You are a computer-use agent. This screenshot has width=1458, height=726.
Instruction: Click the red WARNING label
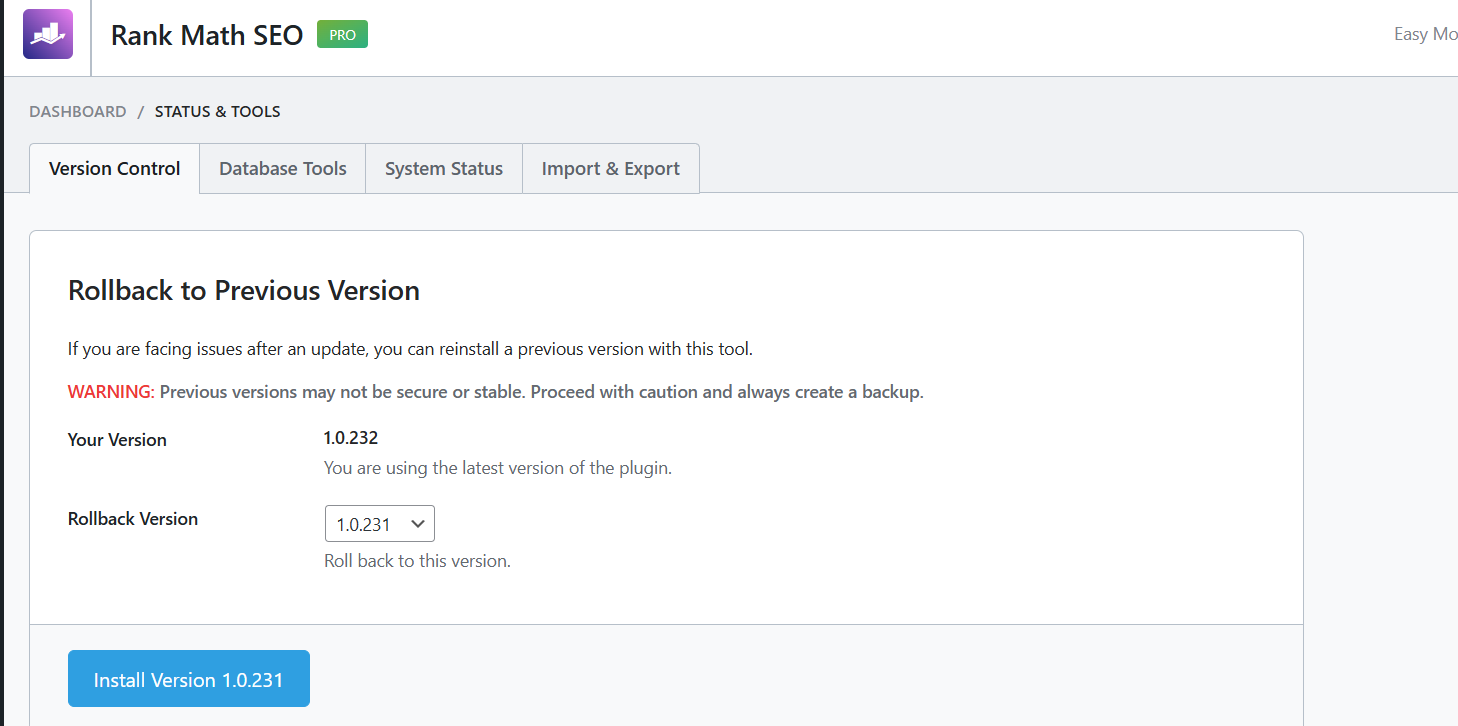click(x=111, y=392)
